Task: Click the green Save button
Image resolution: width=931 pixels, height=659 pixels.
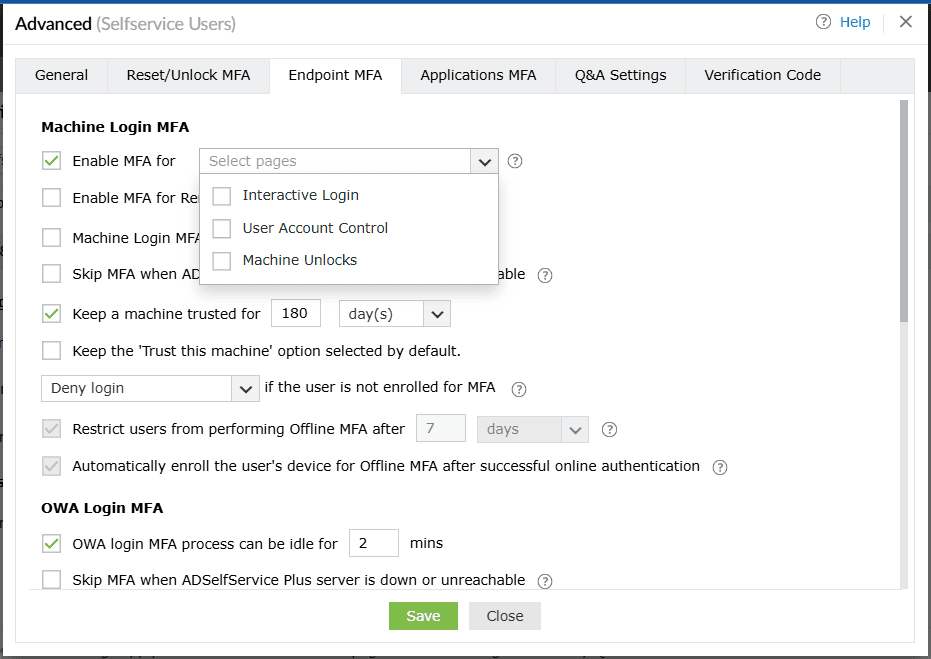Action: click(423, 616)
